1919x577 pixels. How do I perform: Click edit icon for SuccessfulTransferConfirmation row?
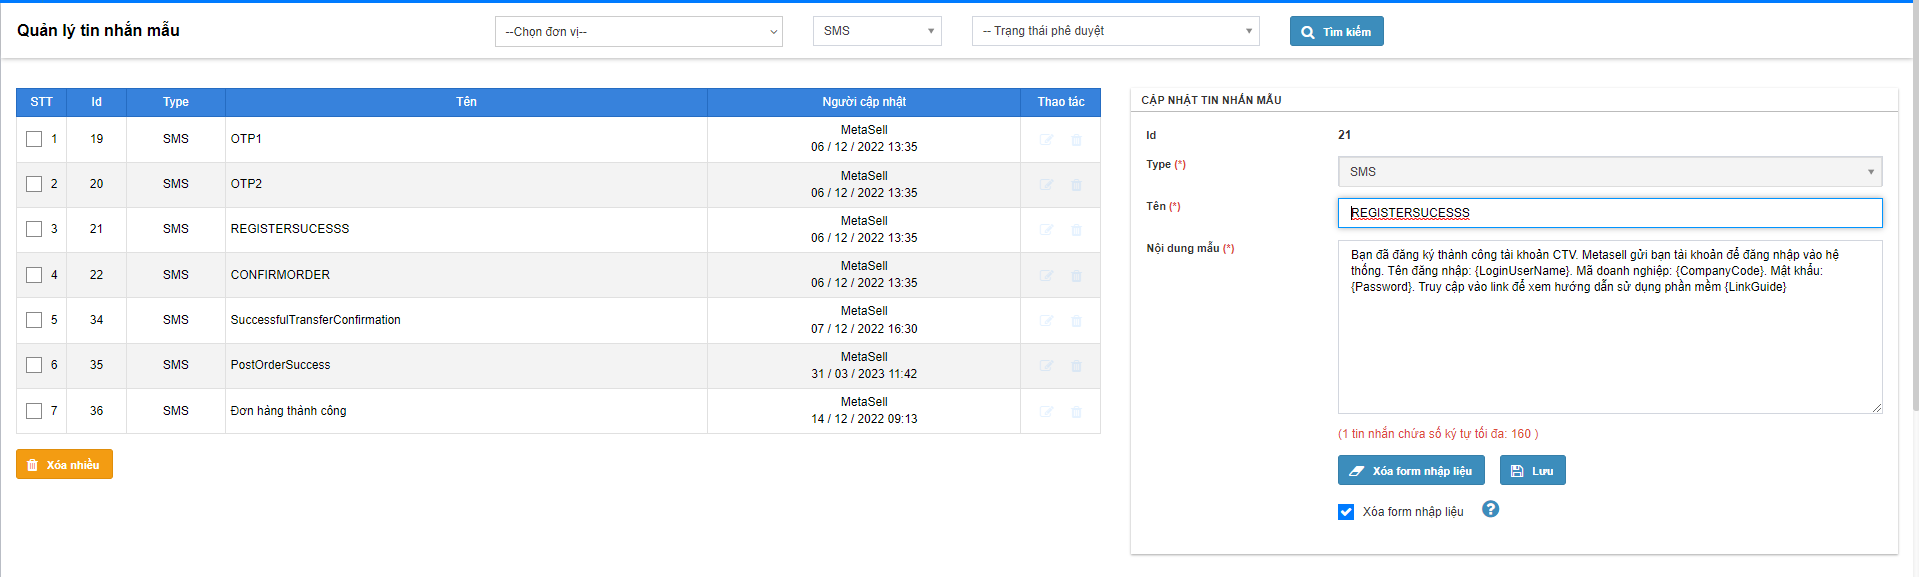coord(1046,321)
